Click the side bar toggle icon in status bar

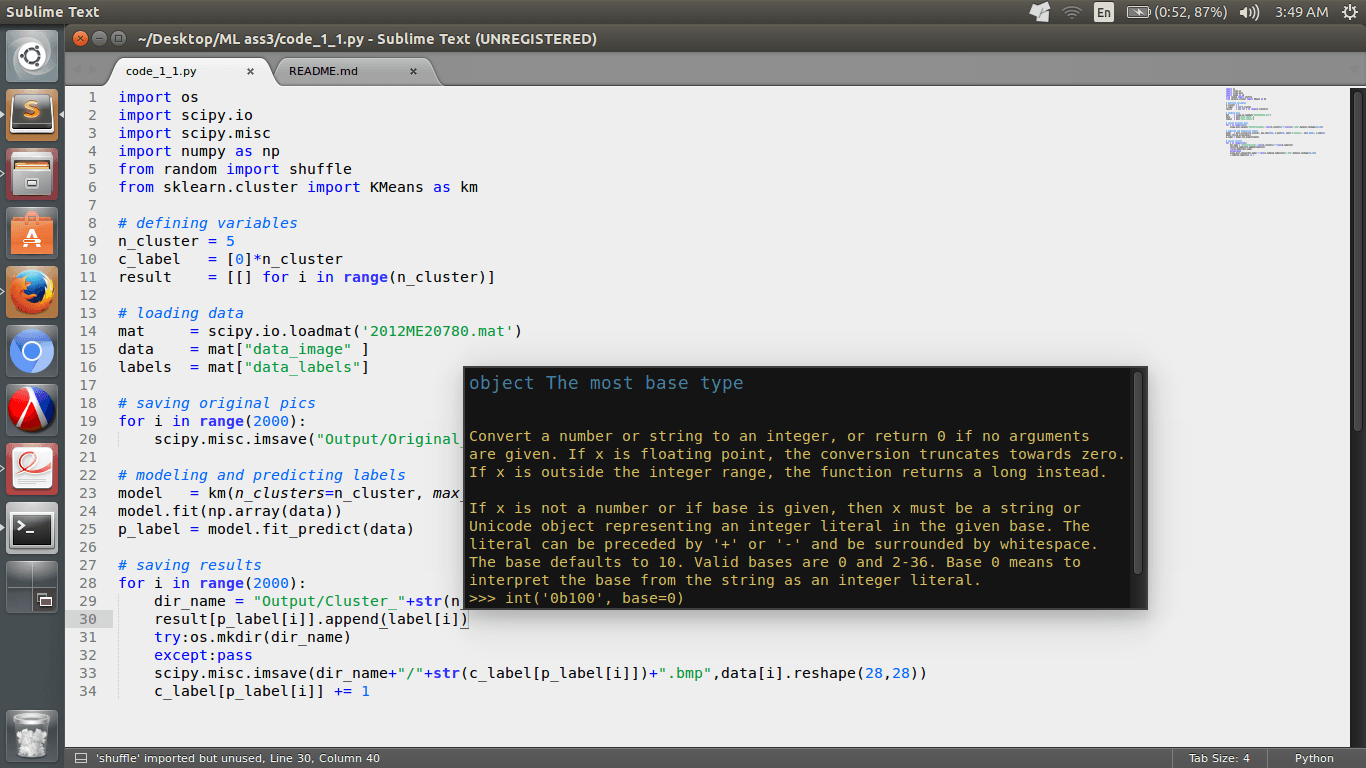[79, 758]
